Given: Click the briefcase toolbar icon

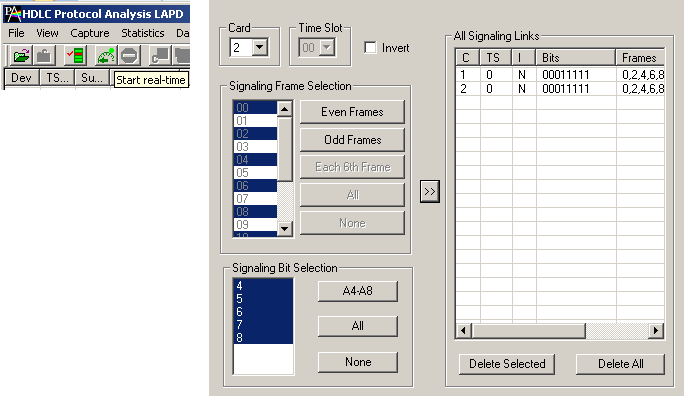Looking at the screenshot, I should coord(44,56).
